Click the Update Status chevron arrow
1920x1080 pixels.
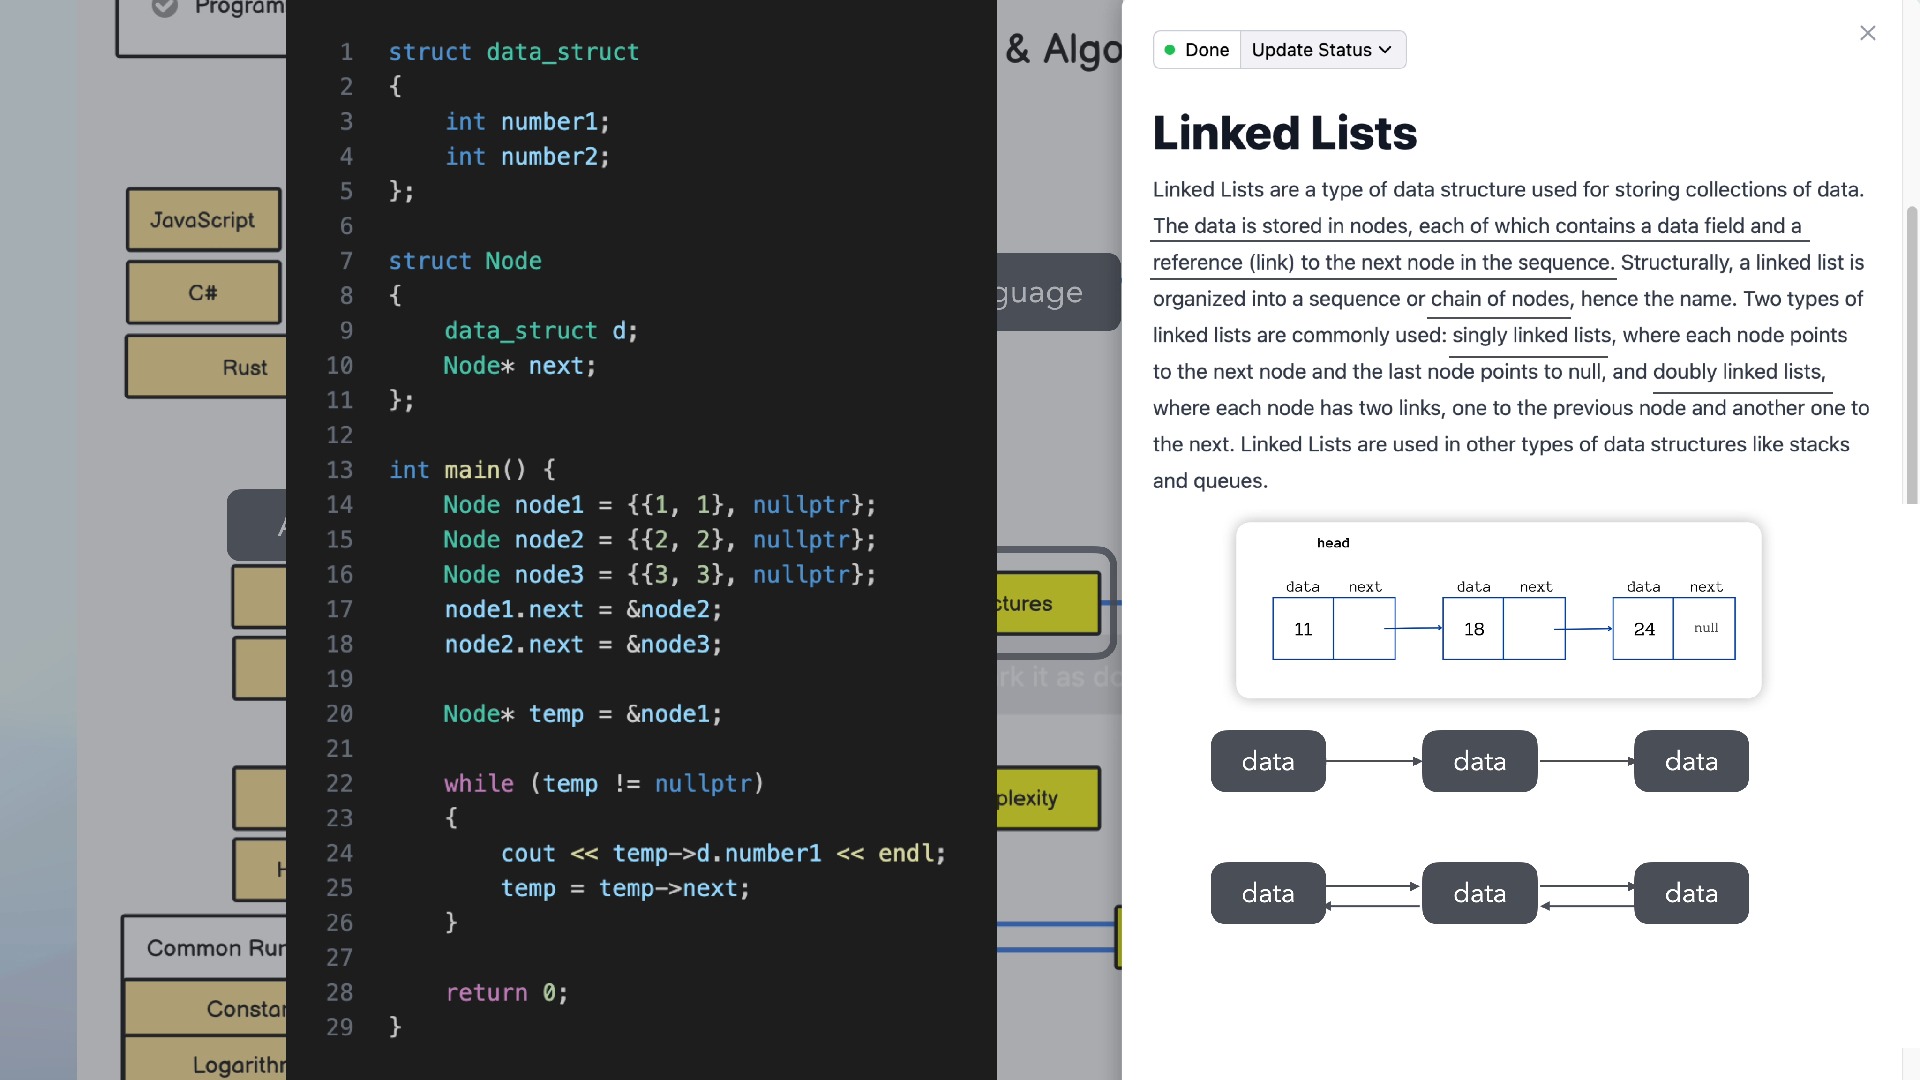pos(1385,50)
